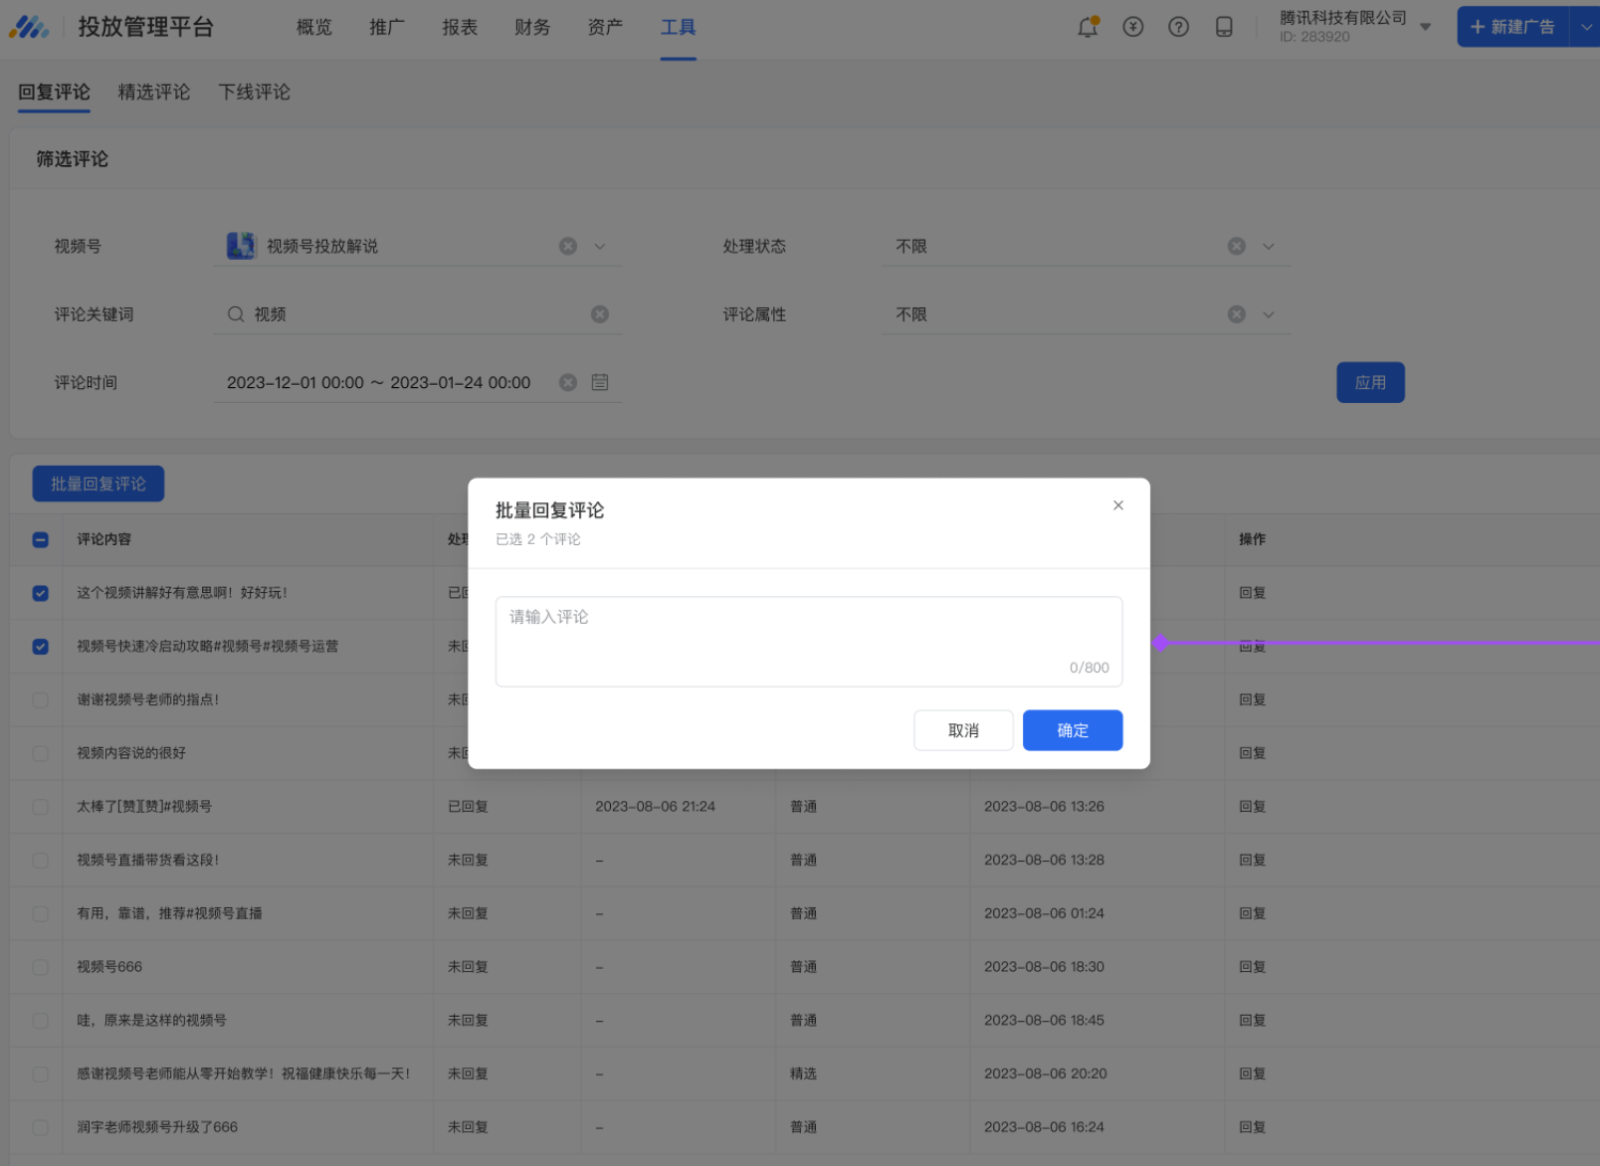Click 回复 for 太棒了[赞][赞]#视频号 row
Image resolution: width=1600 pixels, height=1166 pixels.
(1252, 806)
